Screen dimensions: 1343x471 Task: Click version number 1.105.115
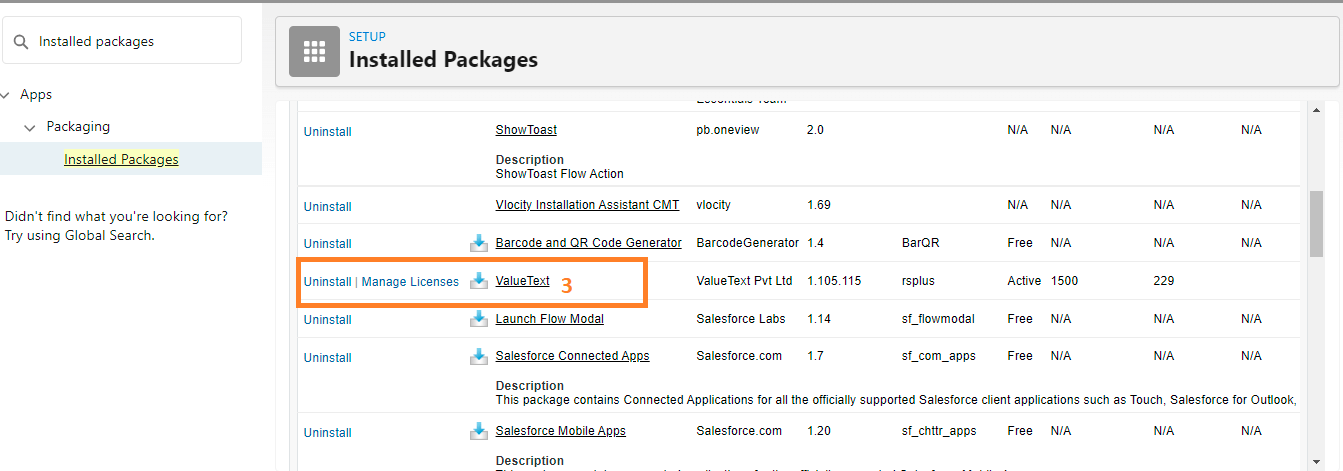(834, 281)
